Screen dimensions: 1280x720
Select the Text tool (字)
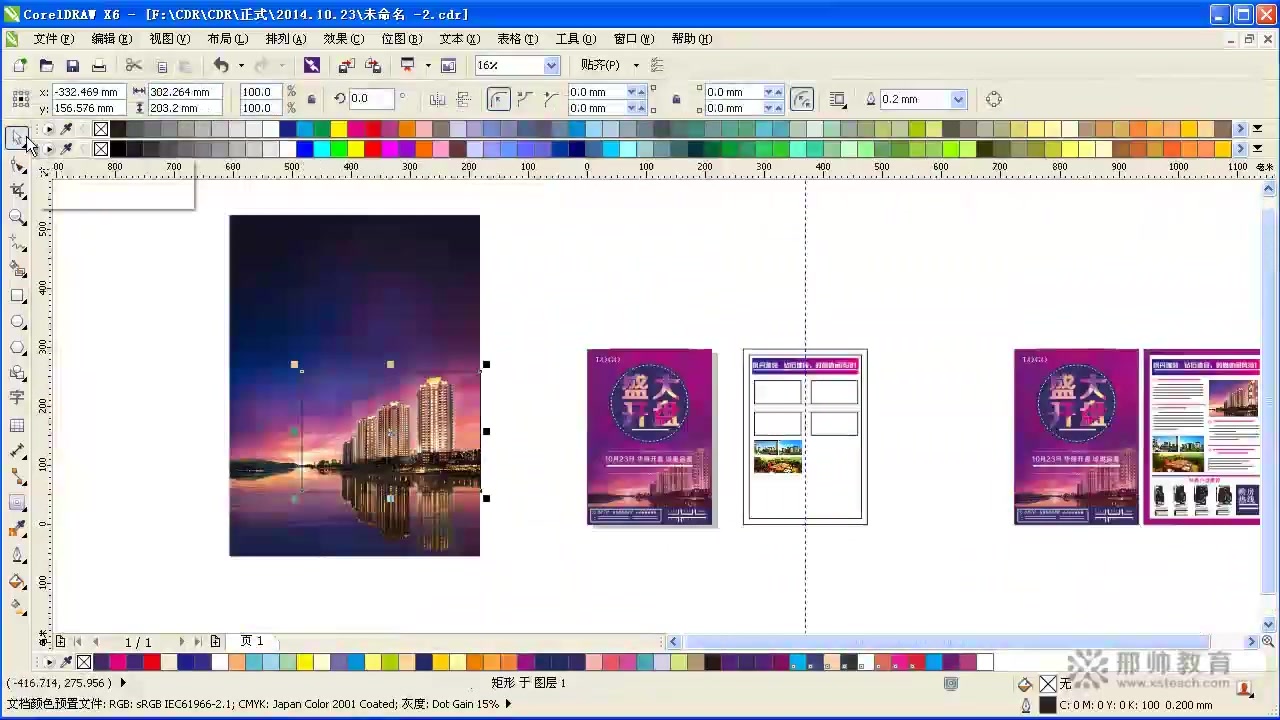pos(17,399)
